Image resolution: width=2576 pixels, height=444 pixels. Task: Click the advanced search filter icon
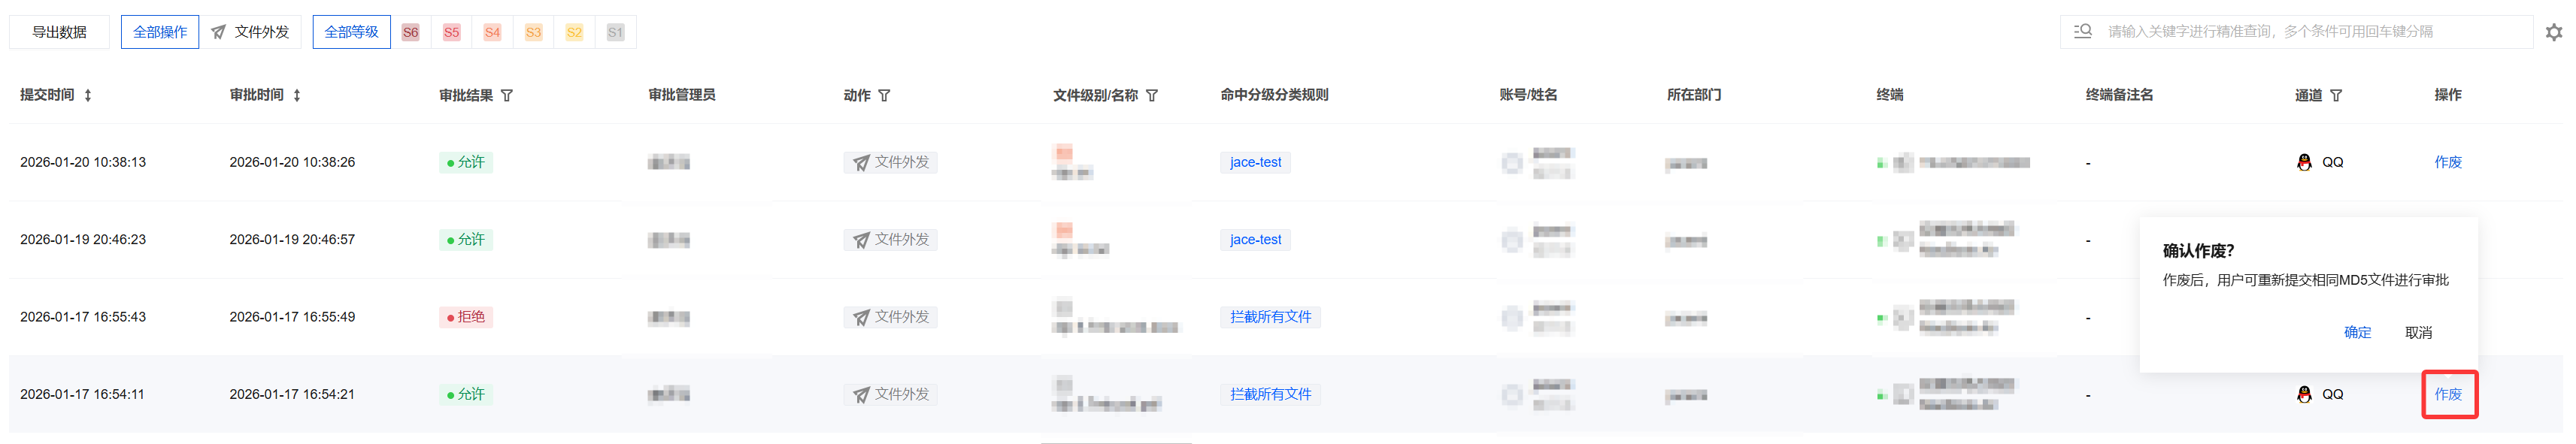(x=2083, y=32)
